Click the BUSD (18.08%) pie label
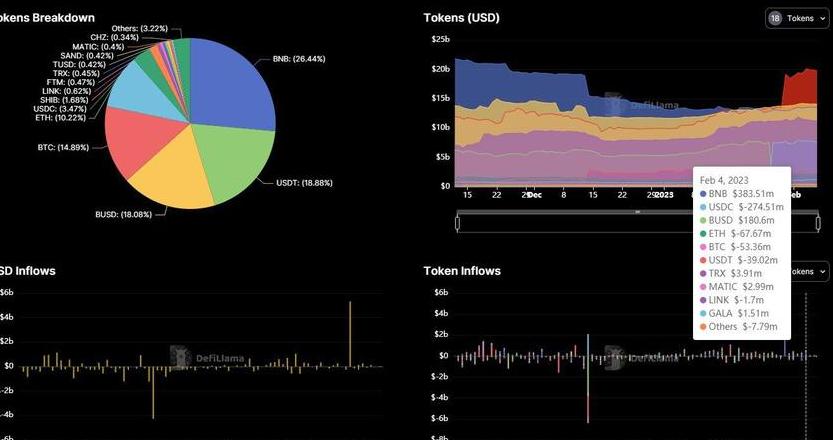 pos(124,215)
